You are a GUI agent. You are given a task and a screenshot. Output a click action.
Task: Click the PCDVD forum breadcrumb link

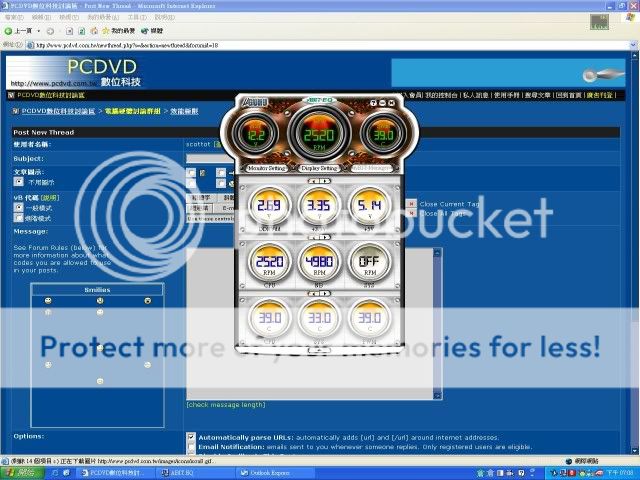58,111
